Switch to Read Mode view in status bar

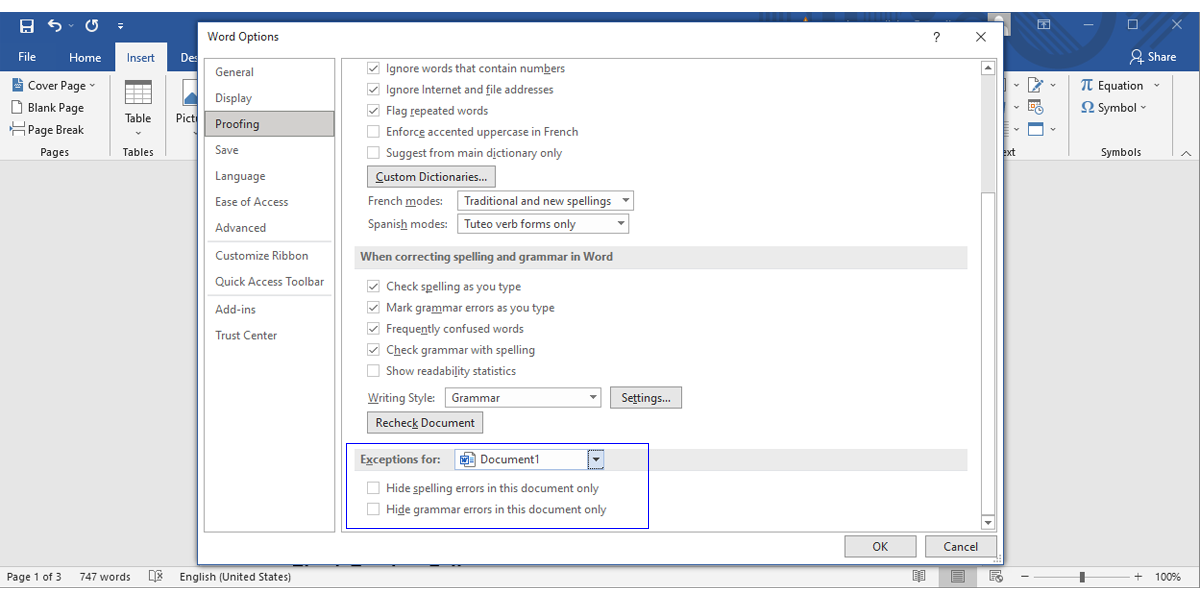point(919,577)
